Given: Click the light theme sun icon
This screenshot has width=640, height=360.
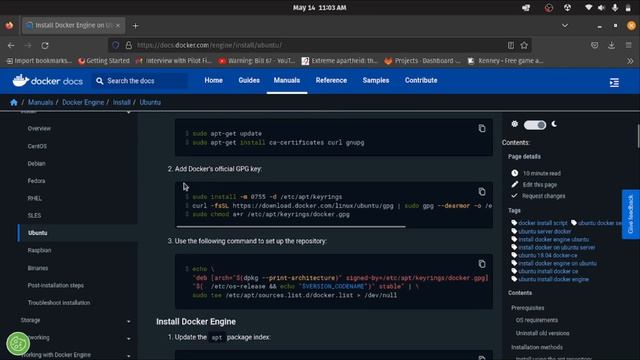Looking at the screenshot, I should (x=514, y=124).
